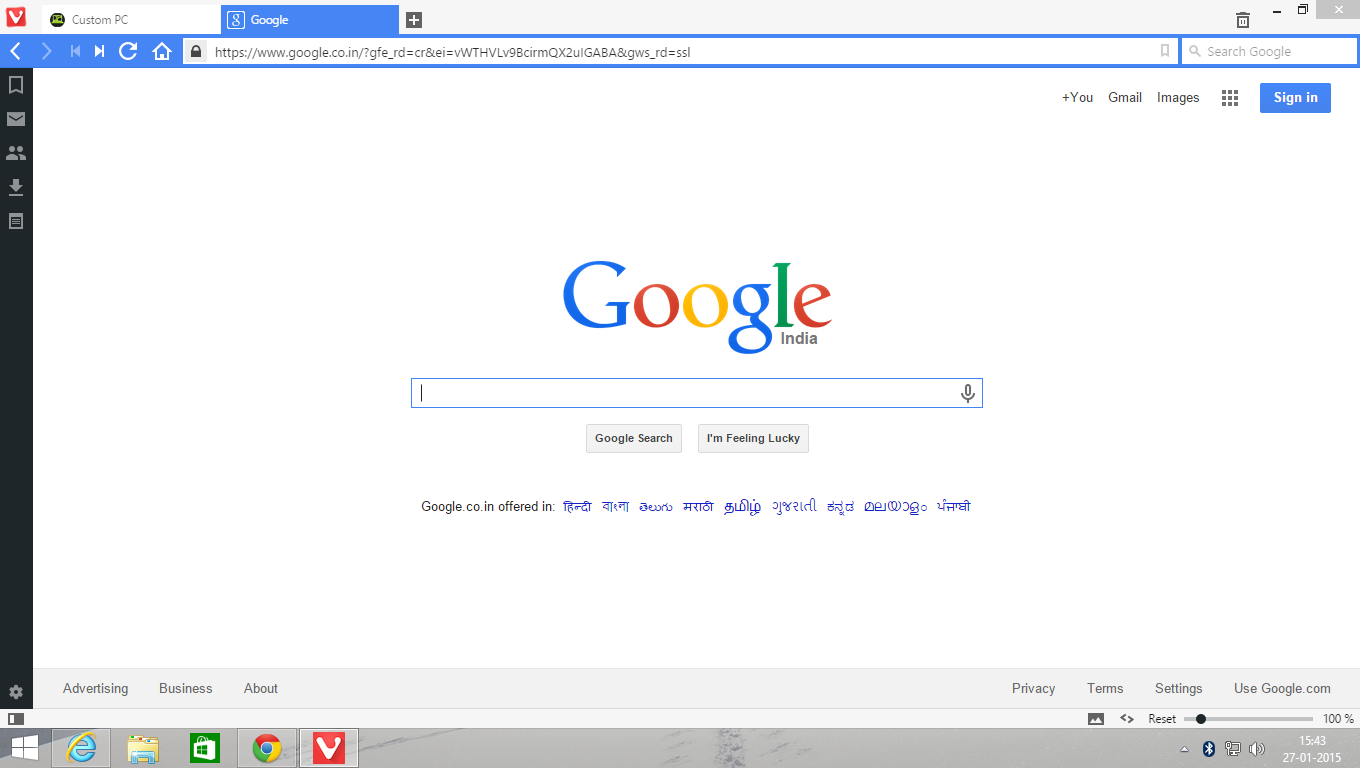Screen dimensions: 1360x768
Task: Reset the page zoom level
Action: click(1162, 719)
